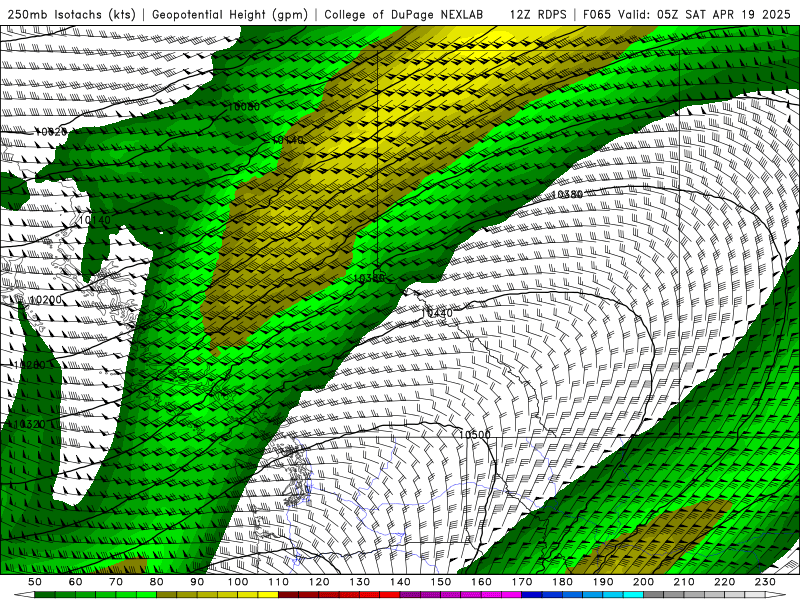Click the 170 value on color scale
800x600 pixels.
(522, 582)
